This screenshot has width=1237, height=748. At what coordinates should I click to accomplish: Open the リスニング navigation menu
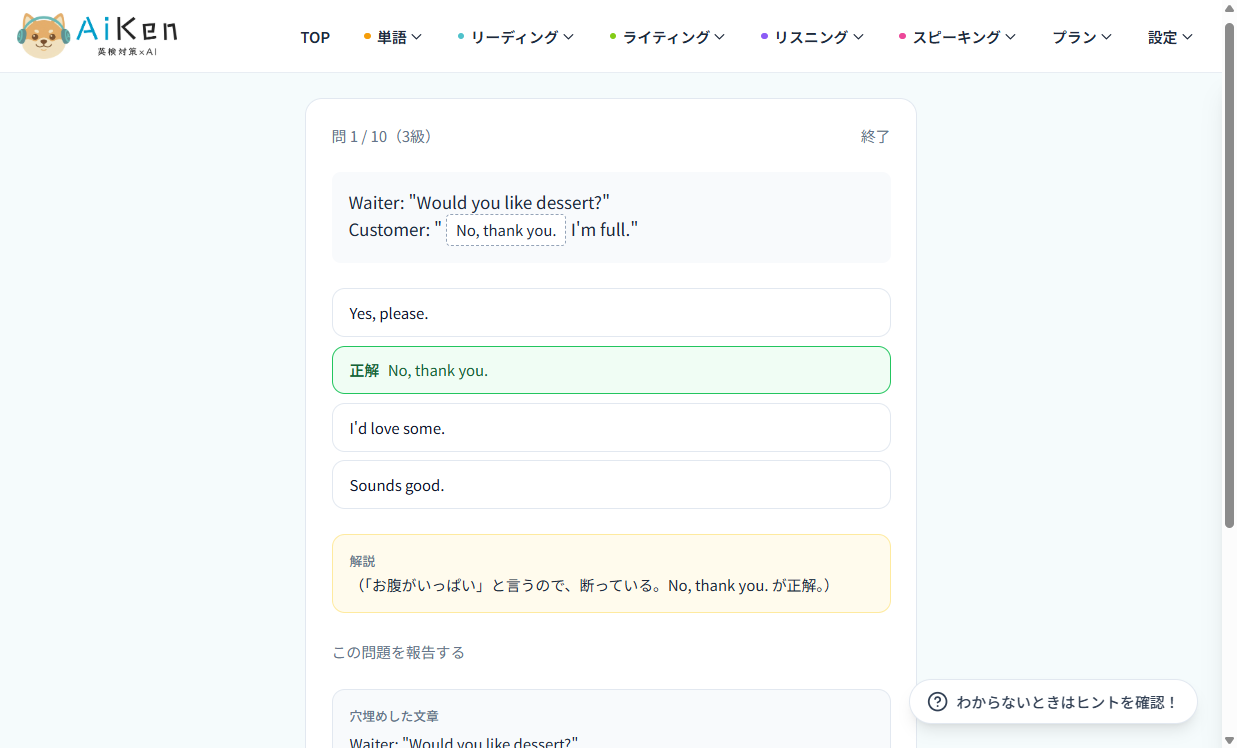(811, 37)
